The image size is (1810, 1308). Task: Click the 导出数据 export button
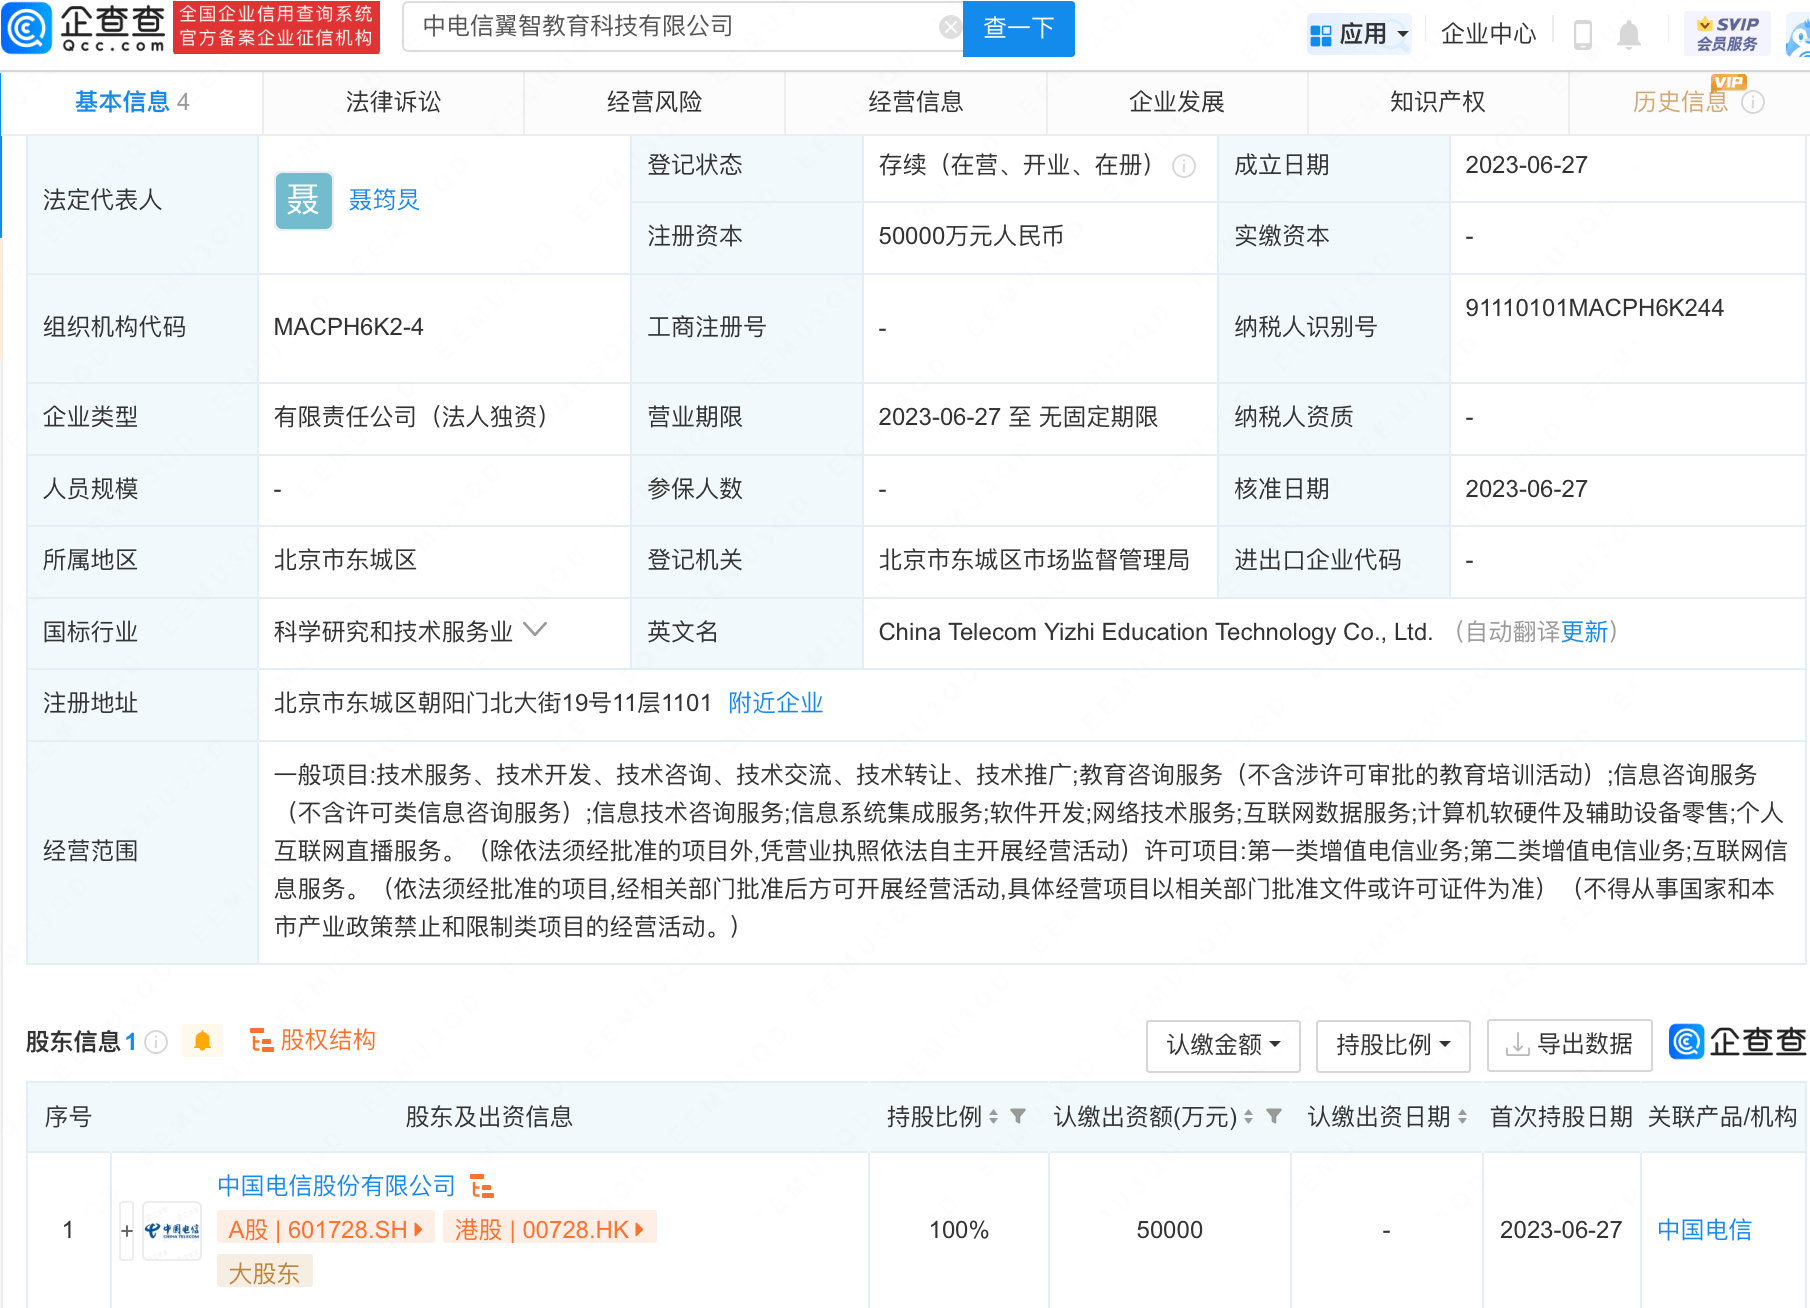[x=1569, y=1045]
